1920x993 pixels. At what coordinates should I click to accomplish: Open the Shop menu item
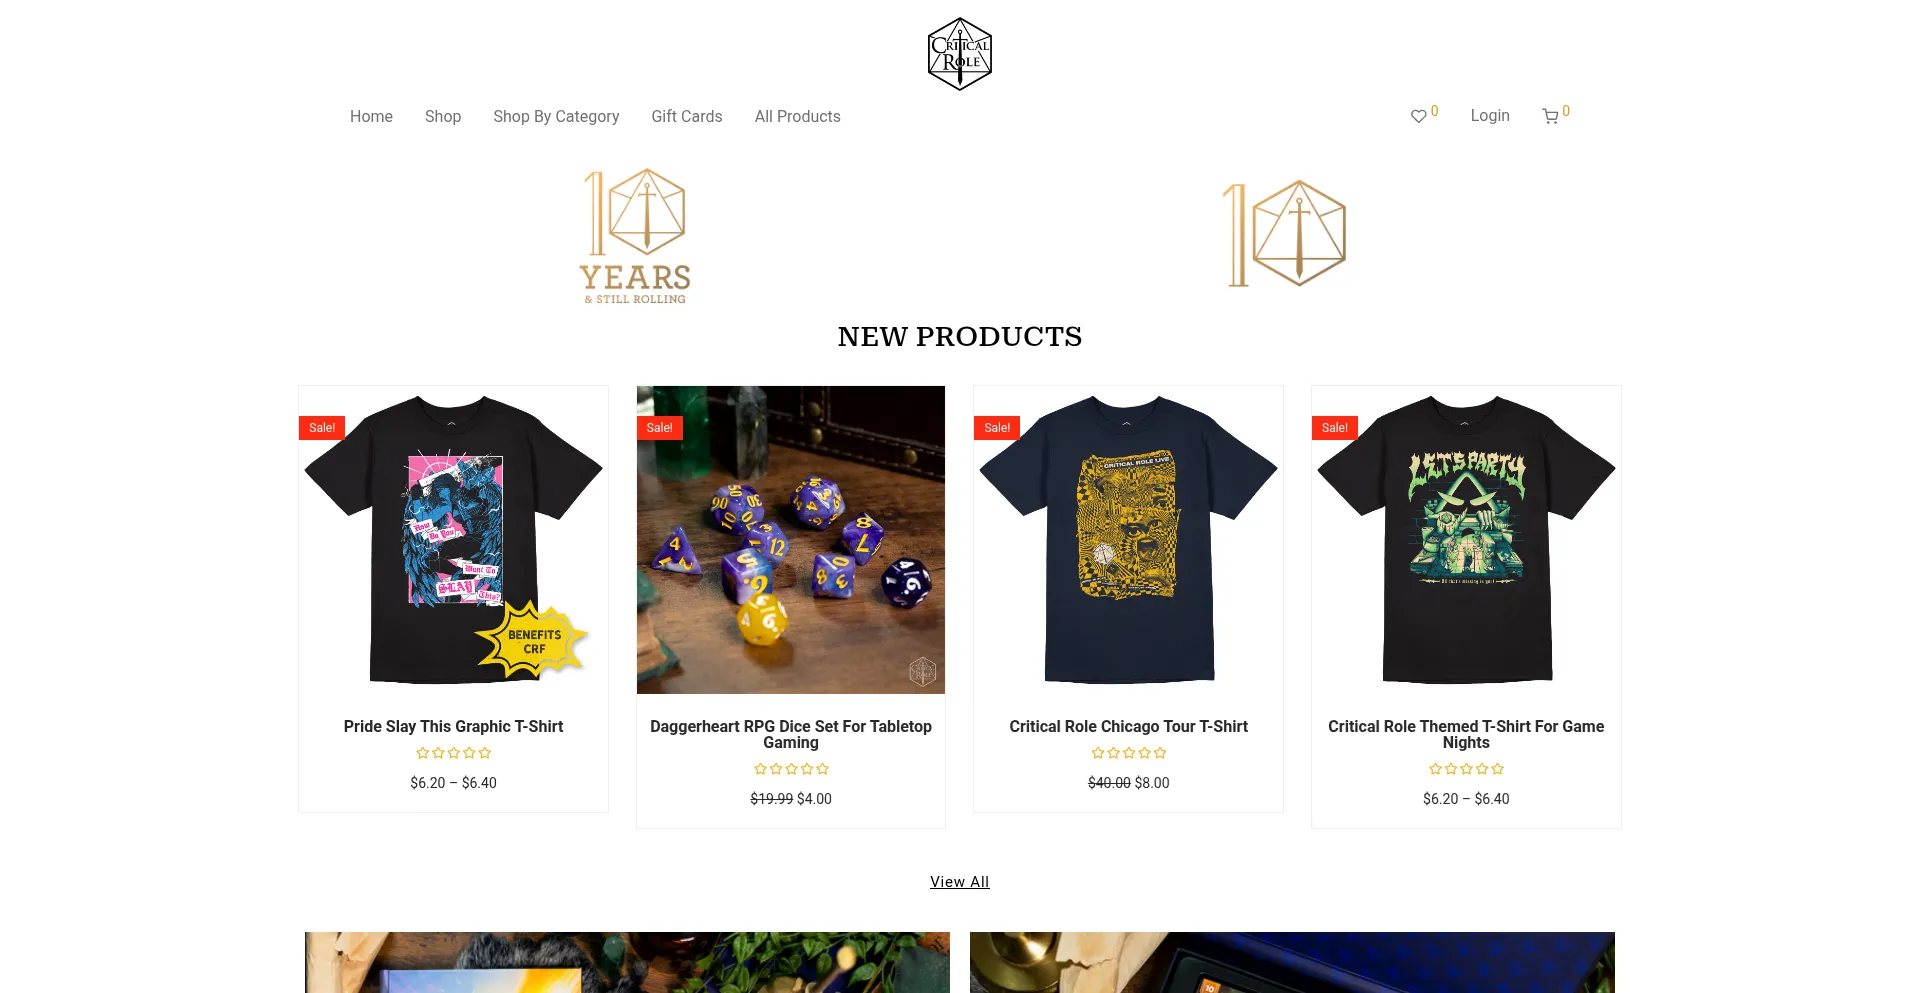[x=443, y=116]
